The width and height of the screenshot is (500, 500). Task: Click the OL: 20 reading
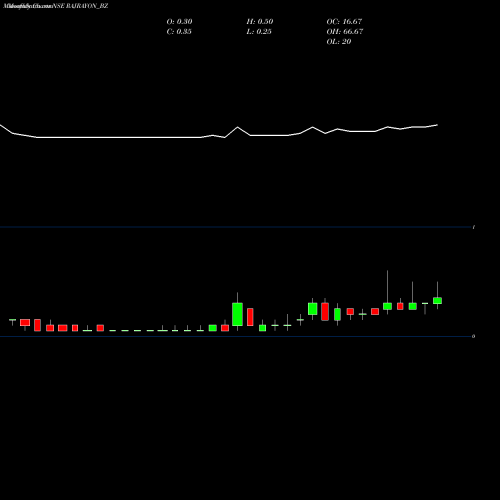(x=339, y=42)
